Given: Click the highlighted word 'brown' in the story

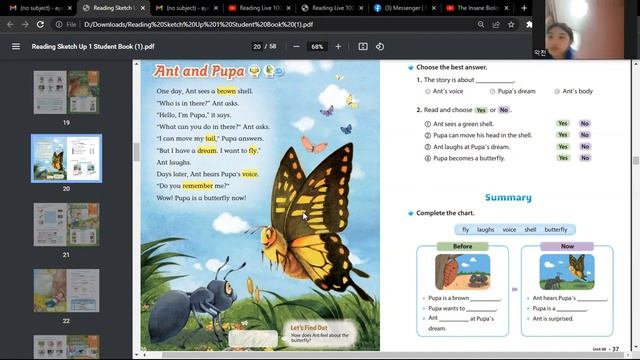Looking at the screenshot, I should click(226, 91).
